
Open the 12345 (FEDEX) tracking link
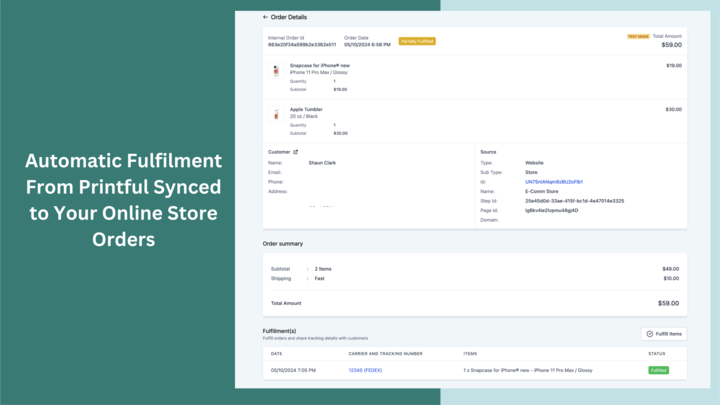pyautogui.click(x=365, y=370)
